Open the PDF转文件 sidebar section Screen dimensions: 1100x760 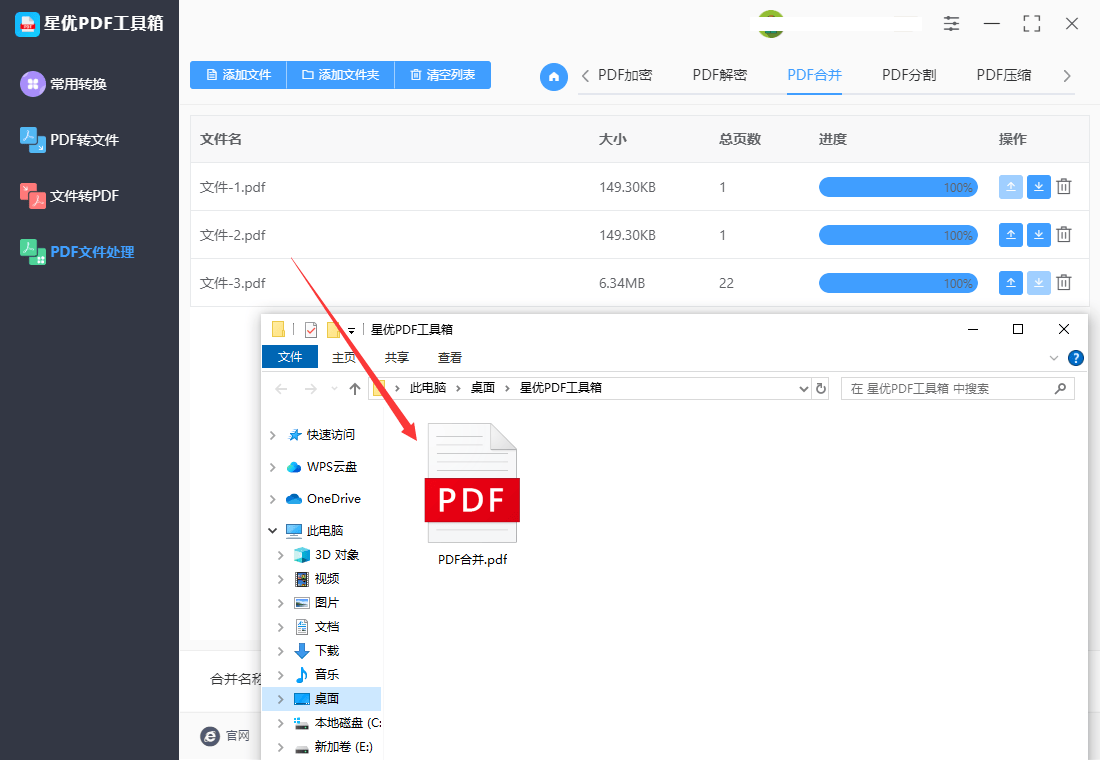click(x=69, y=140)
